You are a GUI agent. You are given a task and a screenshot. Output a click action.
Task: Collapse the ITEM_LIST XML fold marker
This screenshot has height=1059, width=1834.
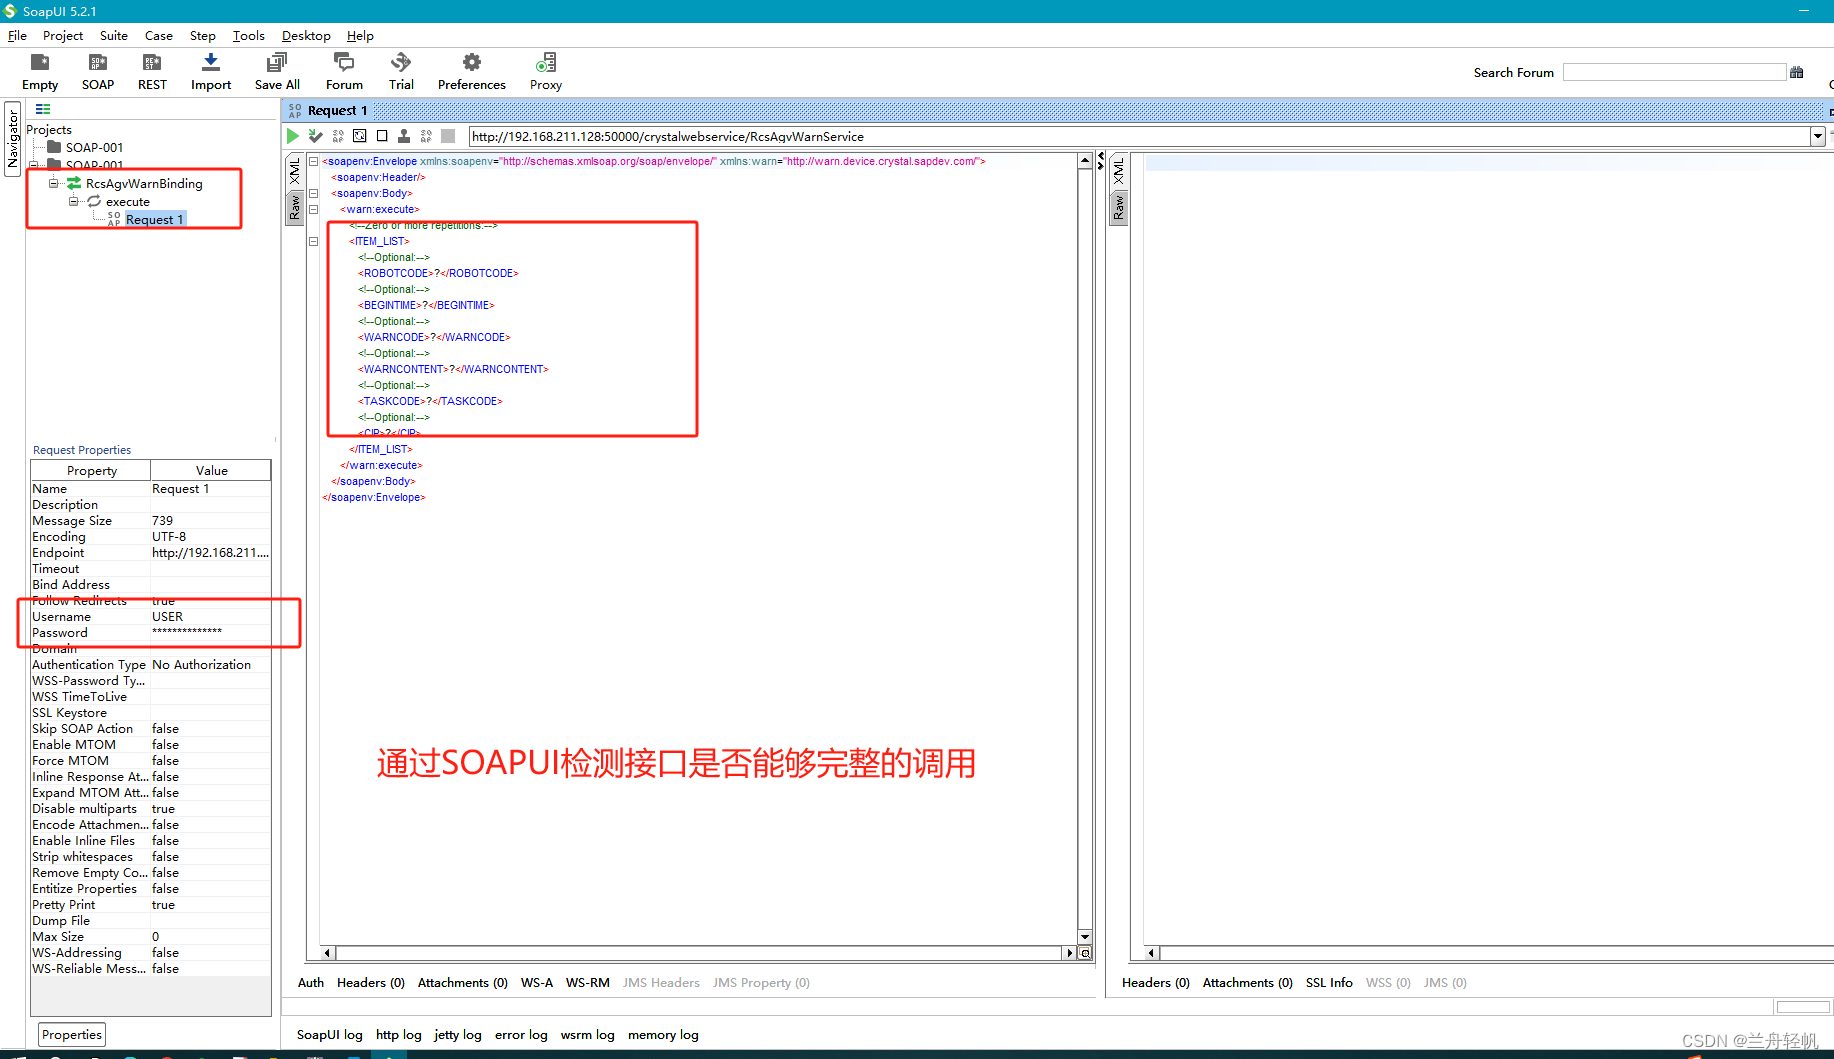[313, 241]
